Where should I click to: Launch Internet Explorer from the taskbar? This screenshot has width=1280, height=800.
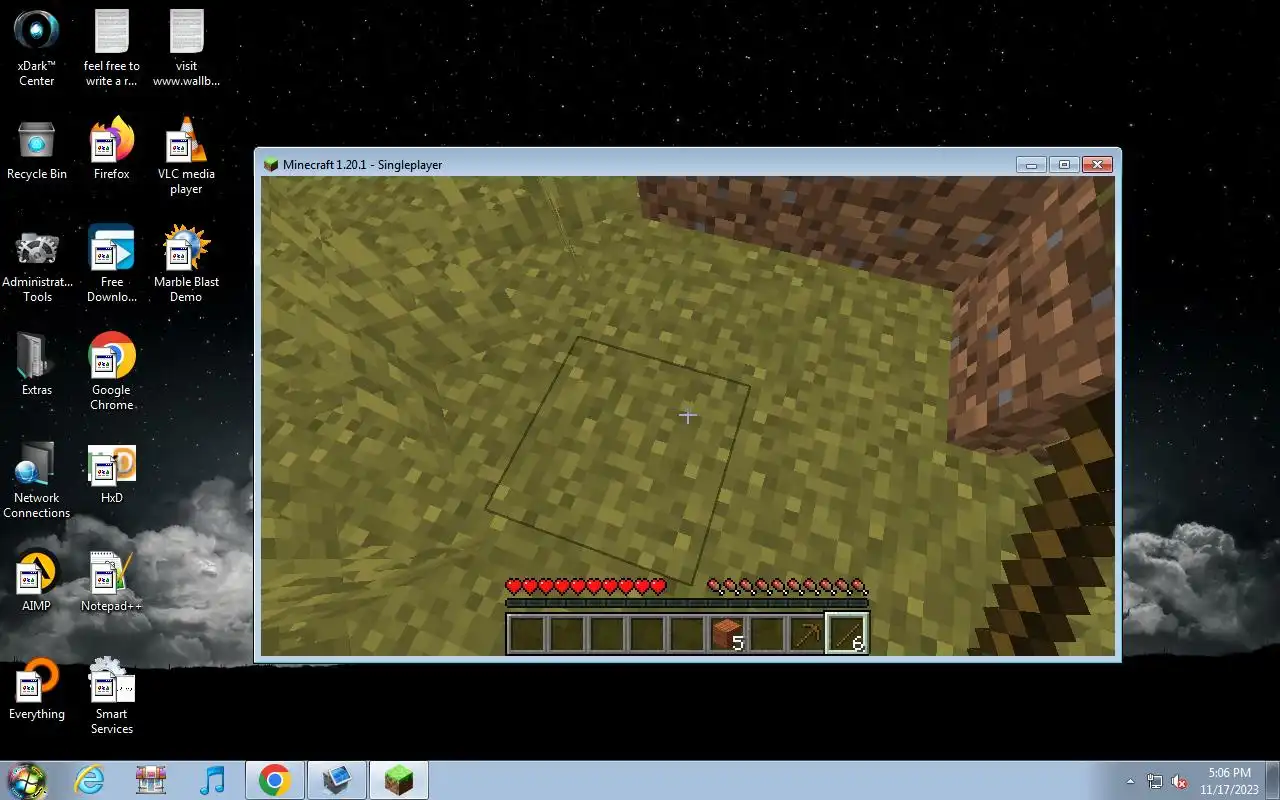pyautogui.click(x=90, y=780)
